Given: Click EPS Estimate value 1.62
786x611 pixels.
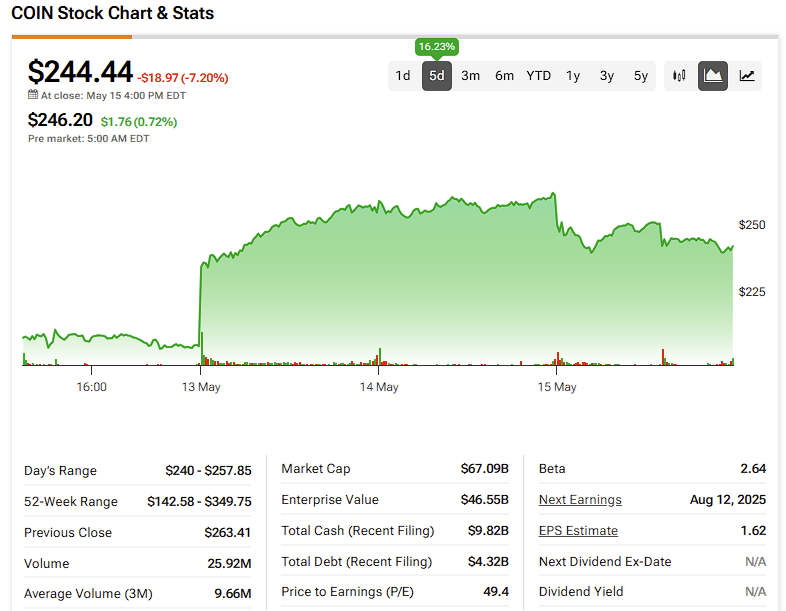Looking at the screenshot, I should 753,530.
